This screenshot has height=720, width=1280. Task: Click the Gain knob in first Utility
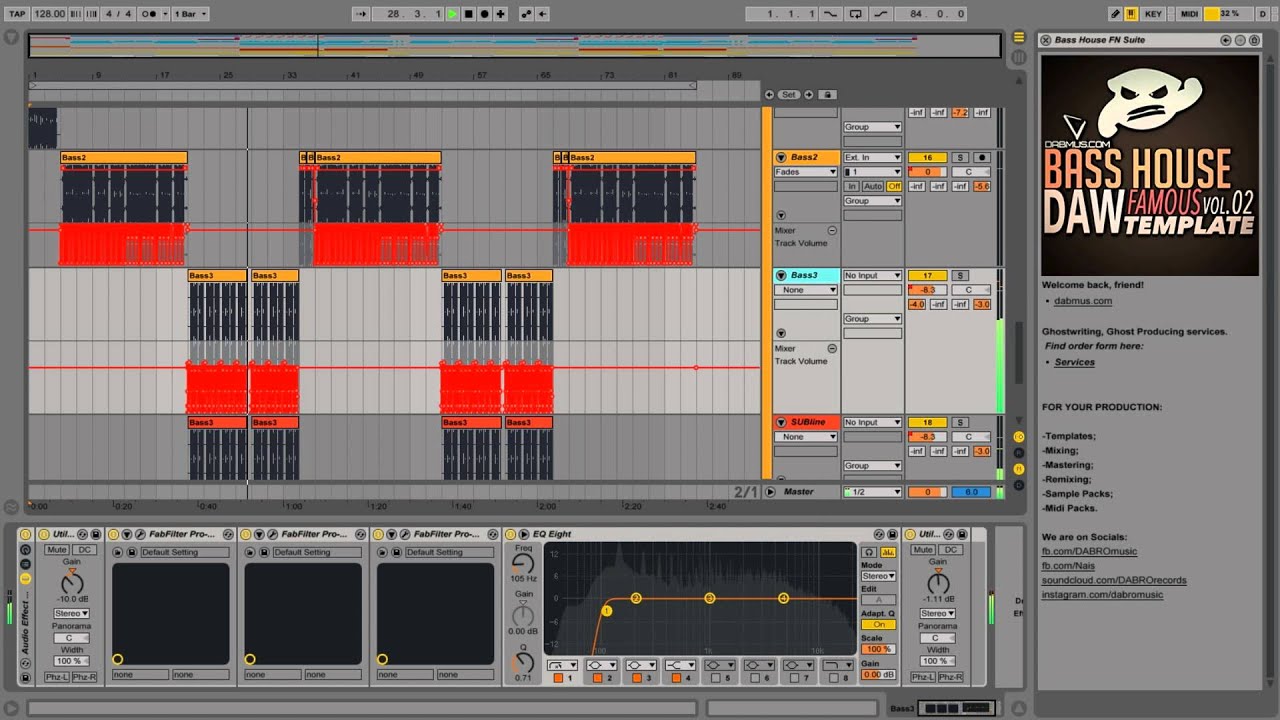pos(71,582)
